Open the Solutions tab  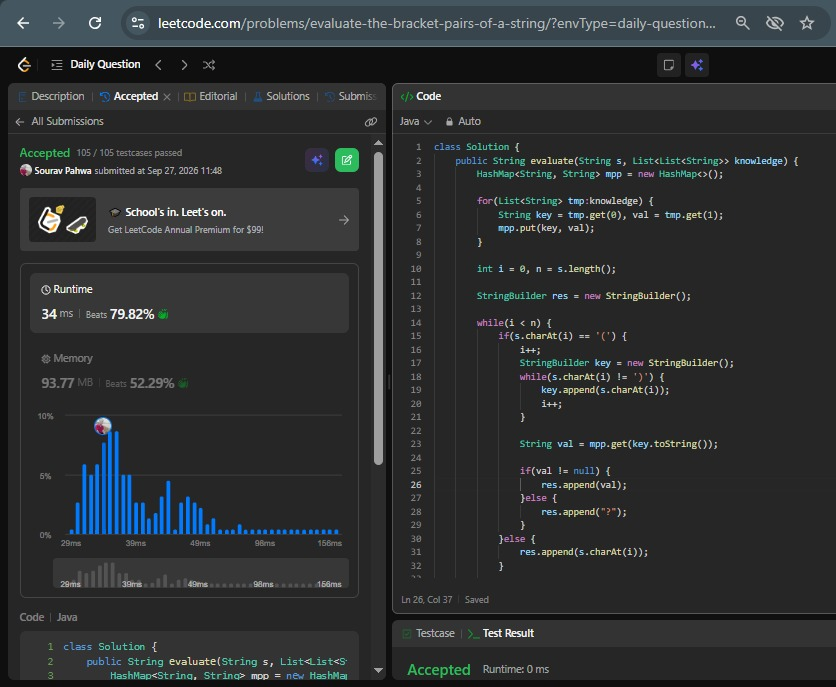point(281,96)
